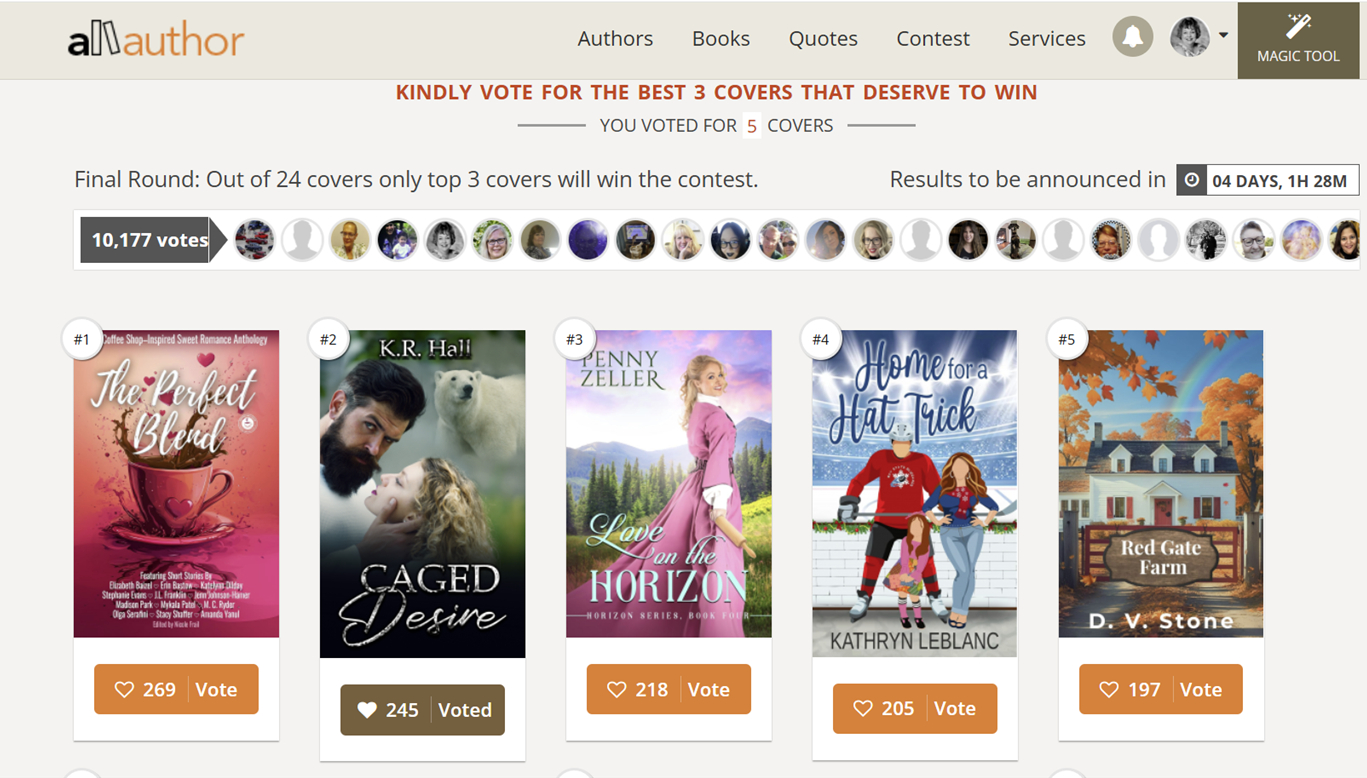Click the heart icon showing 218 votes
Image resolution: width=1367 pixels, height=778 pixels.
(x=617, y=690)
